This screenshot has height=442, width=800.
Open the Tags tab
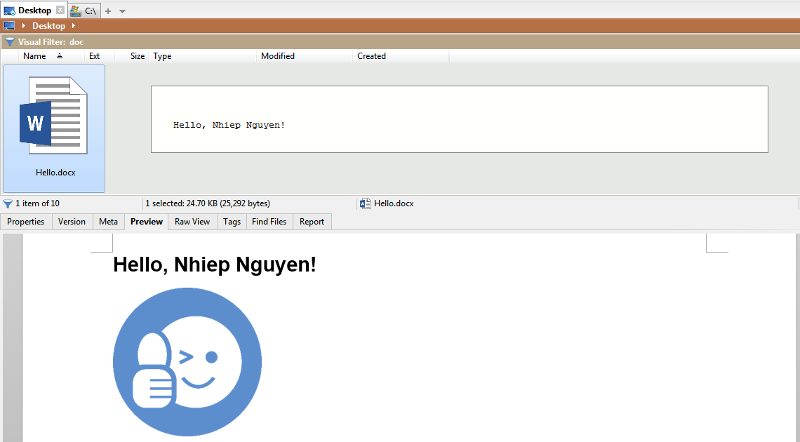point(231,221)
